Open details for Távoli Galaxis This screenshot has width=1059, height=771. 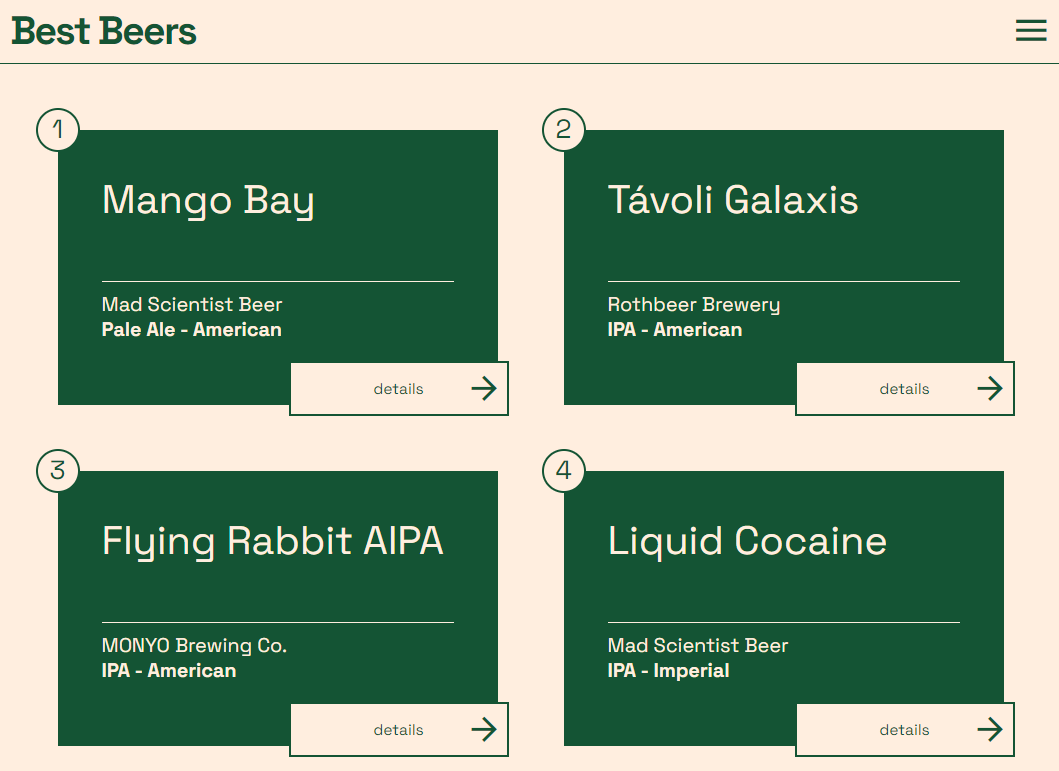click(904, 389)
